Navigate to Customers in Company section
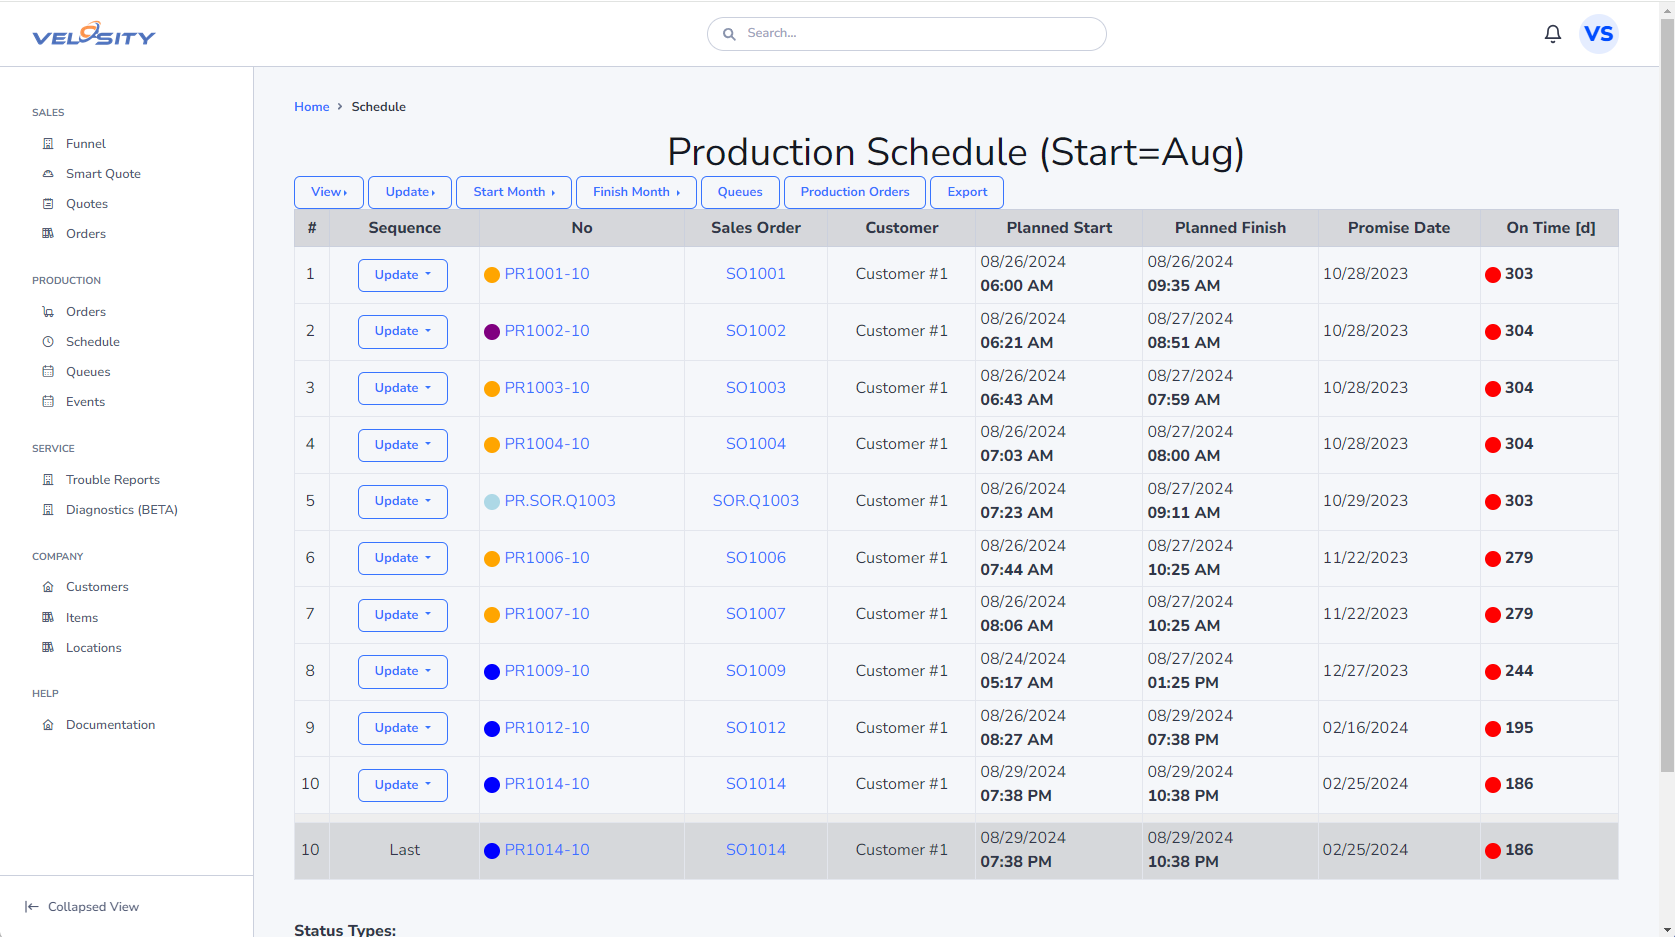The width and height of the screenshot is (1675, 937). 97,587
